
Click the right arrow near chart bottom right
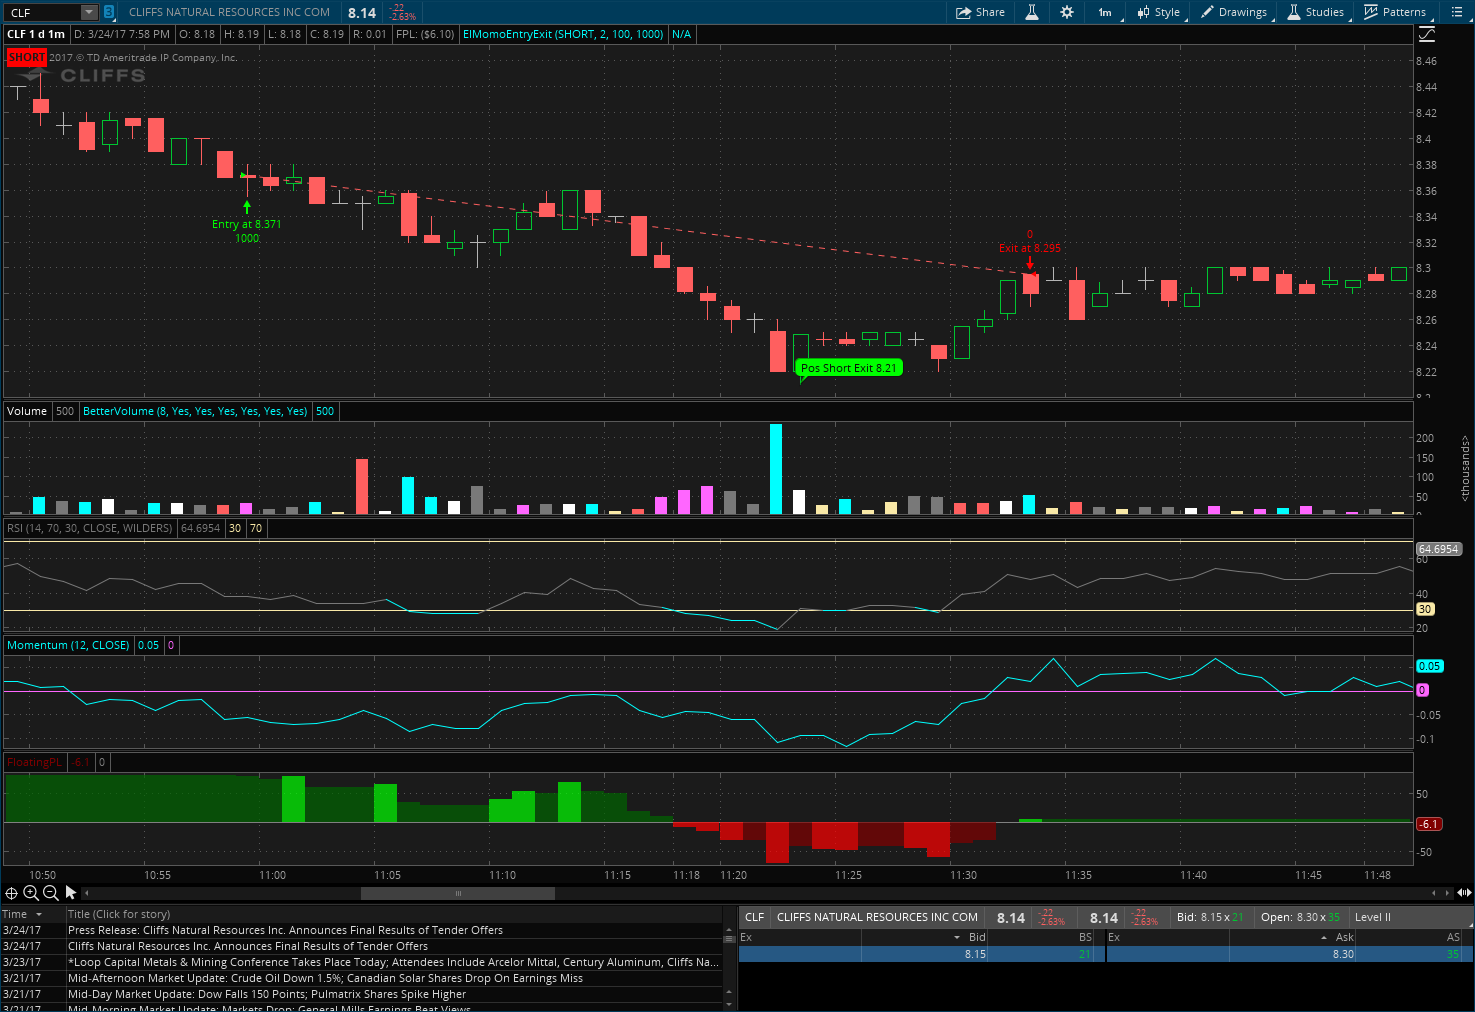[1446, 893]
